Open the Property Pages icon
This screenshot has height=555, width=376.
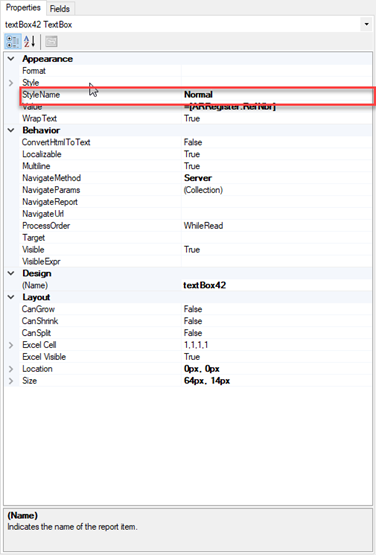51,42
